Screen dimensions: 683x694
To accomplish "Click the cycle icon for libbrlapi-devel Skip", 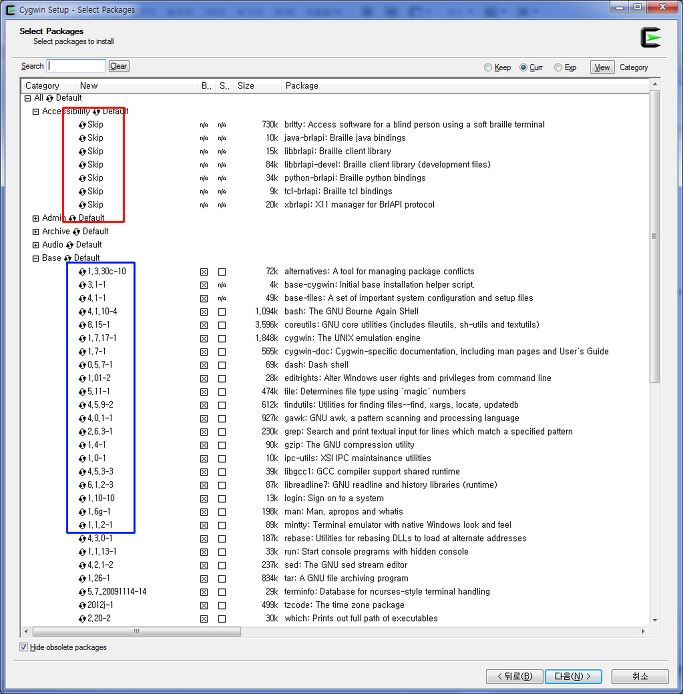I will [82, 165].
